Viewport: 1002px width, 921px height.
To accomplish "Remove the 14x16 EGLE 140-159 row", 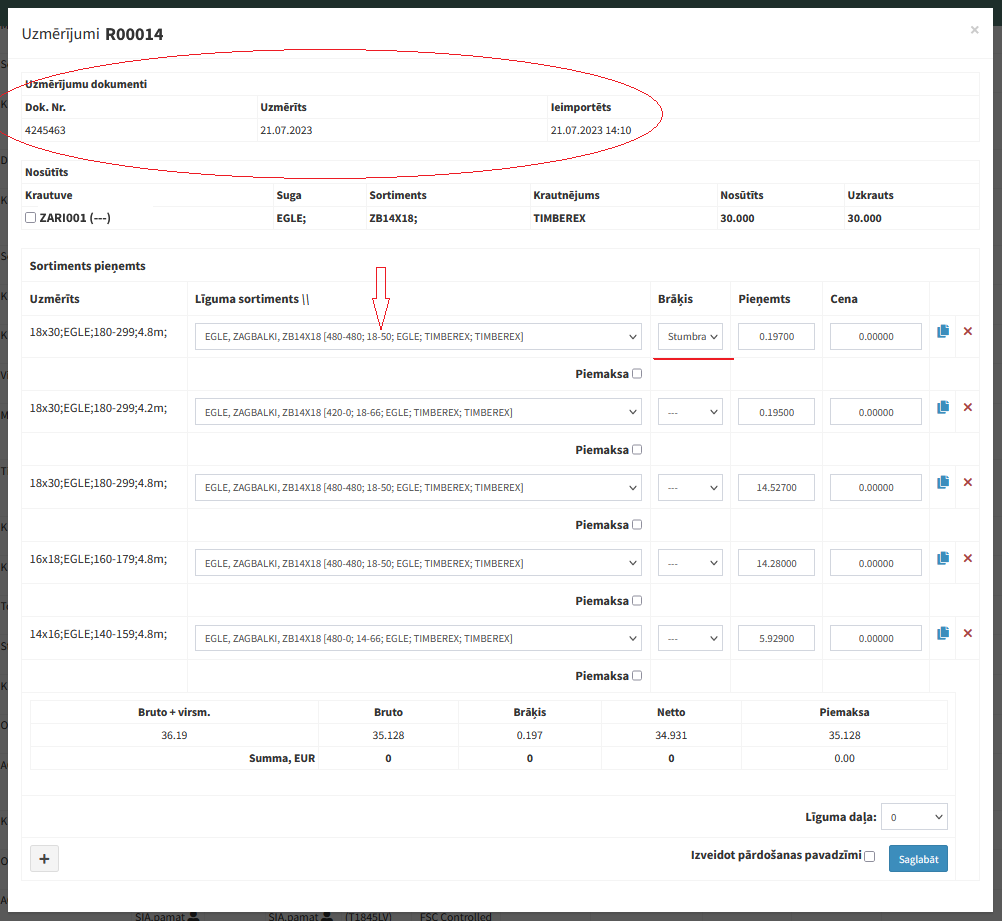I will coord(967,633).
